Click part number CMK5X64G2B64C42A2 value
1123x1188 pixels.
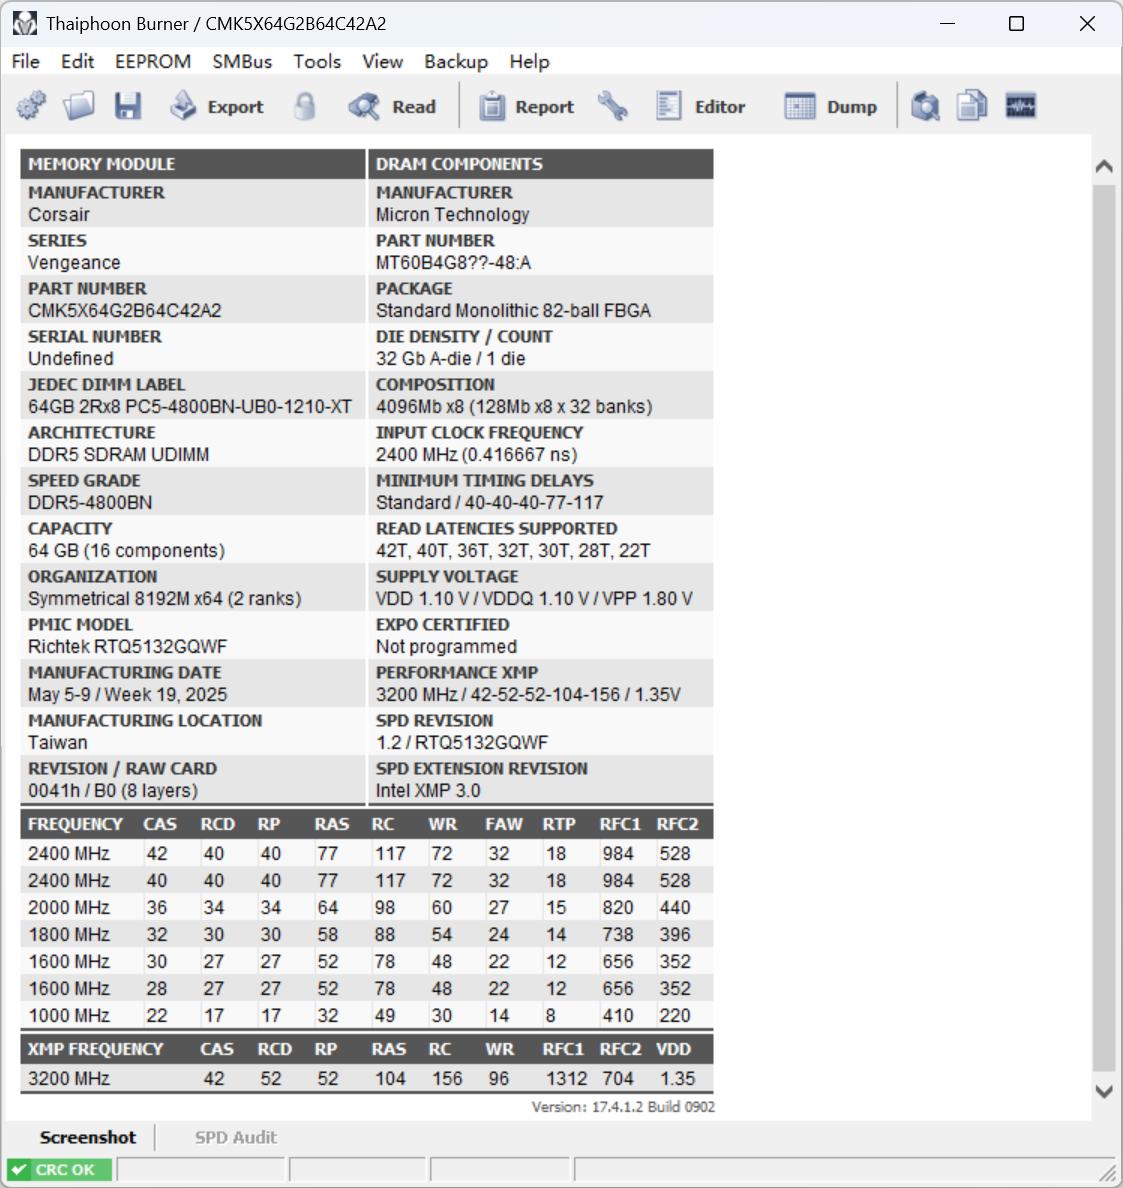(x=124, y=311)
